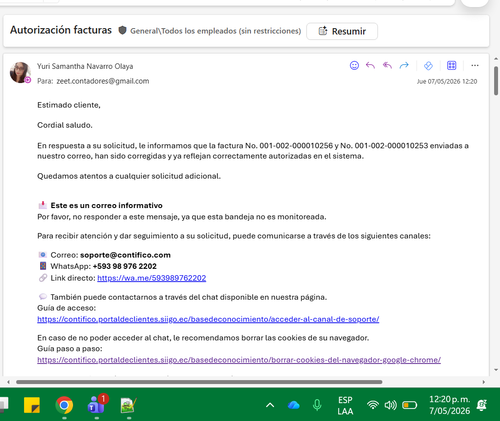Screen dimensions: 500x421
Task: Open the more actions ellipsis menu
Action: click(x=475, y=65)
